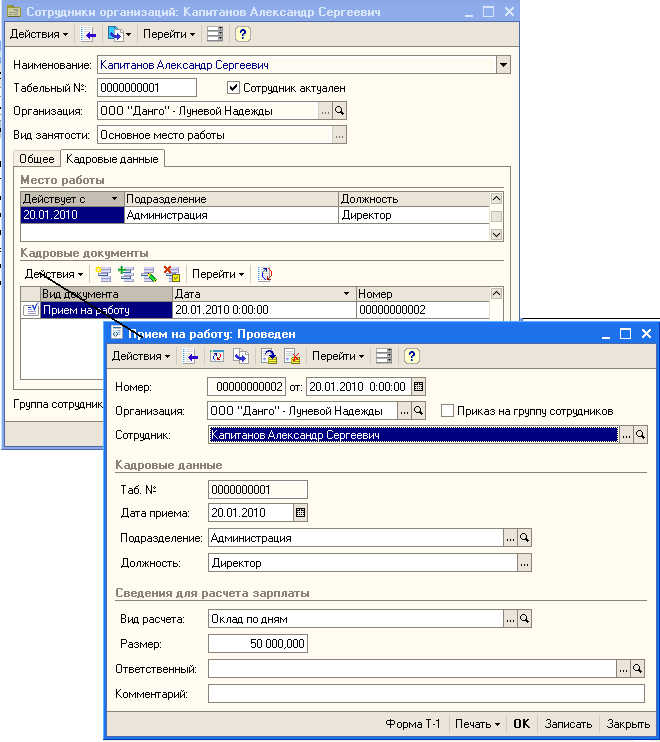Click the magnifier icon beside Подразделение field
This screenshot has width=660, height=742.
click(523, 538)
